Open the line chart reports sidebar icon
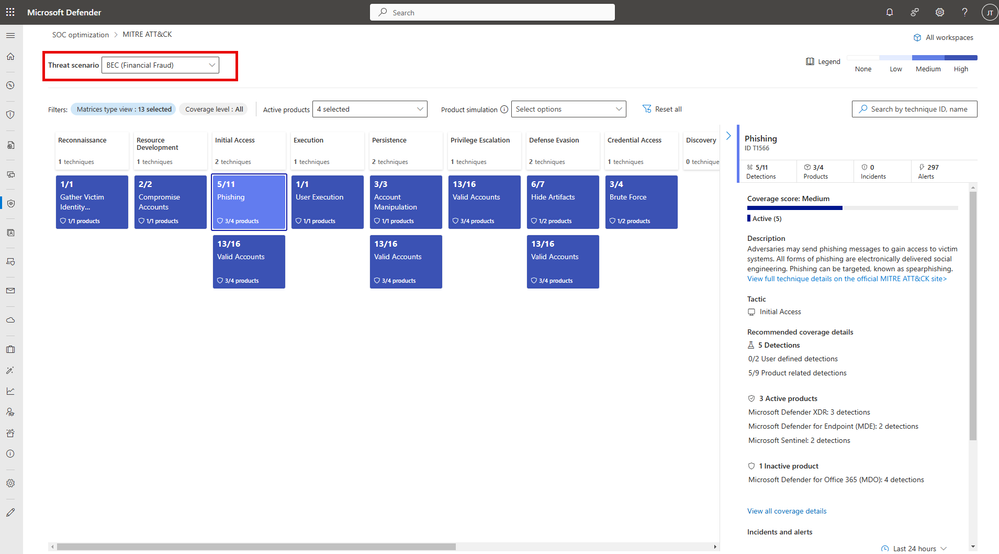 (10, 391)
